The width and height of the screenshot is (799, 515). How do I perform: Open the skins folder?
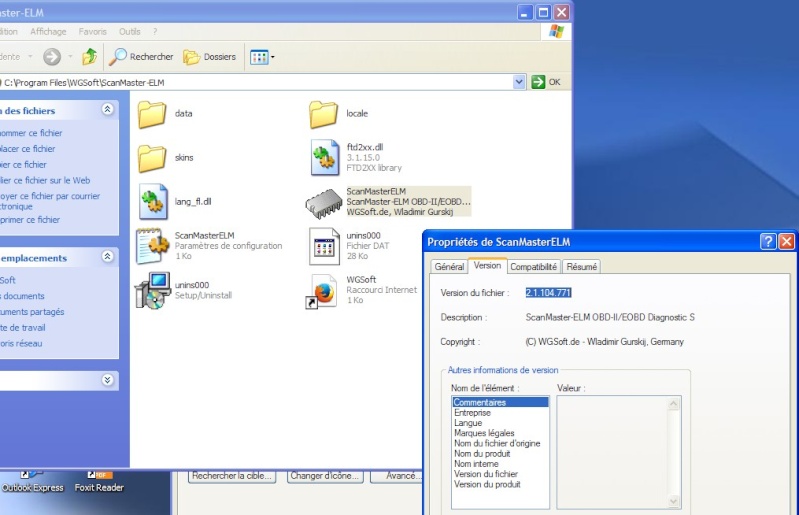(x=152, y=158)
